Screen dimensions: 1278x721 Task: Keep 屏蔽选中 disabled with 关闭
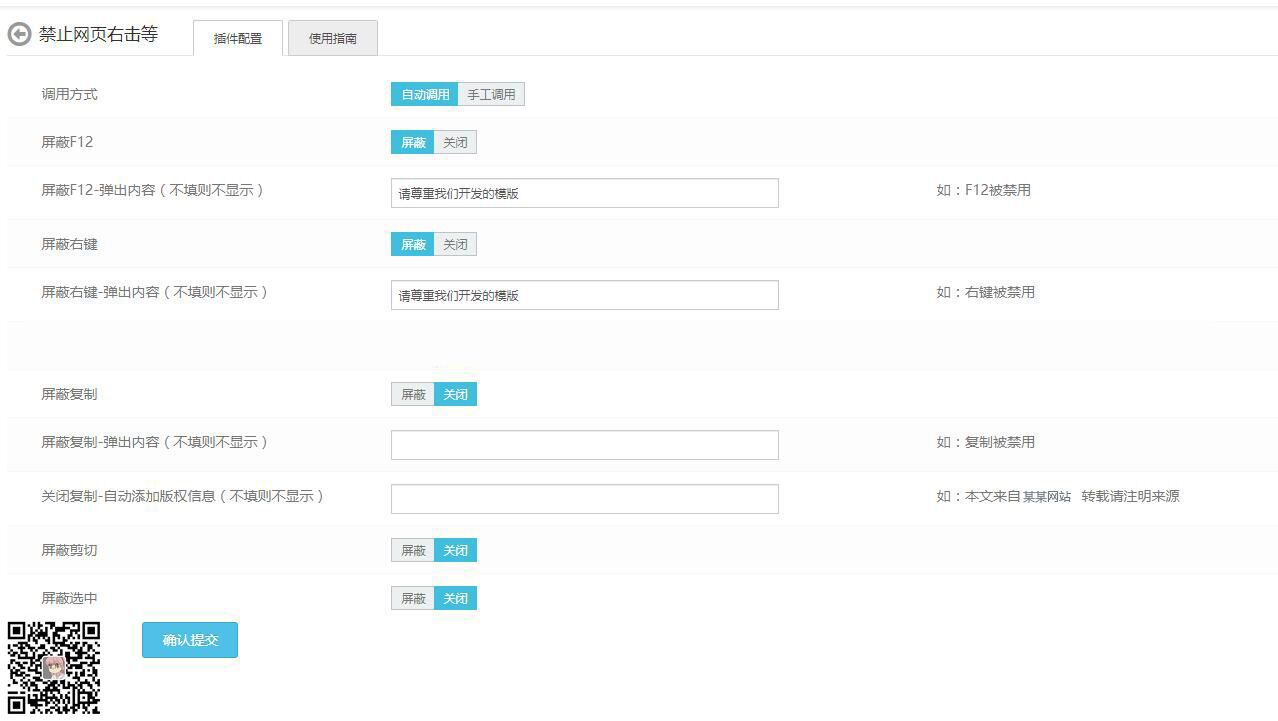[455, 598]
